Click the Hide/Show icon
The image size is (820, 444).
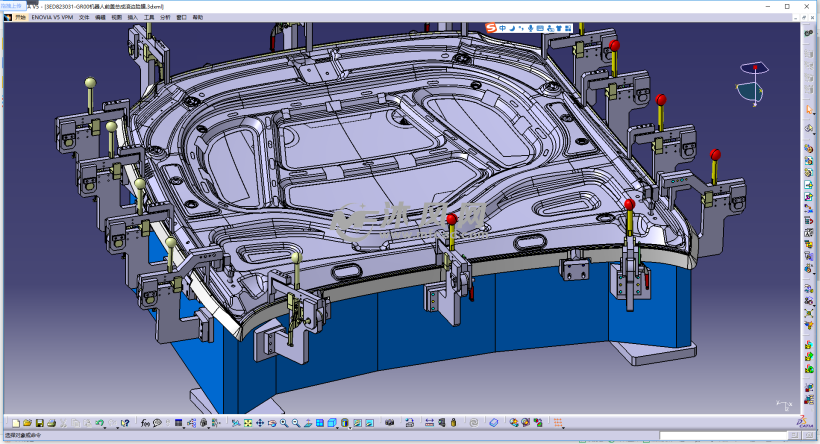click(357, 423)
